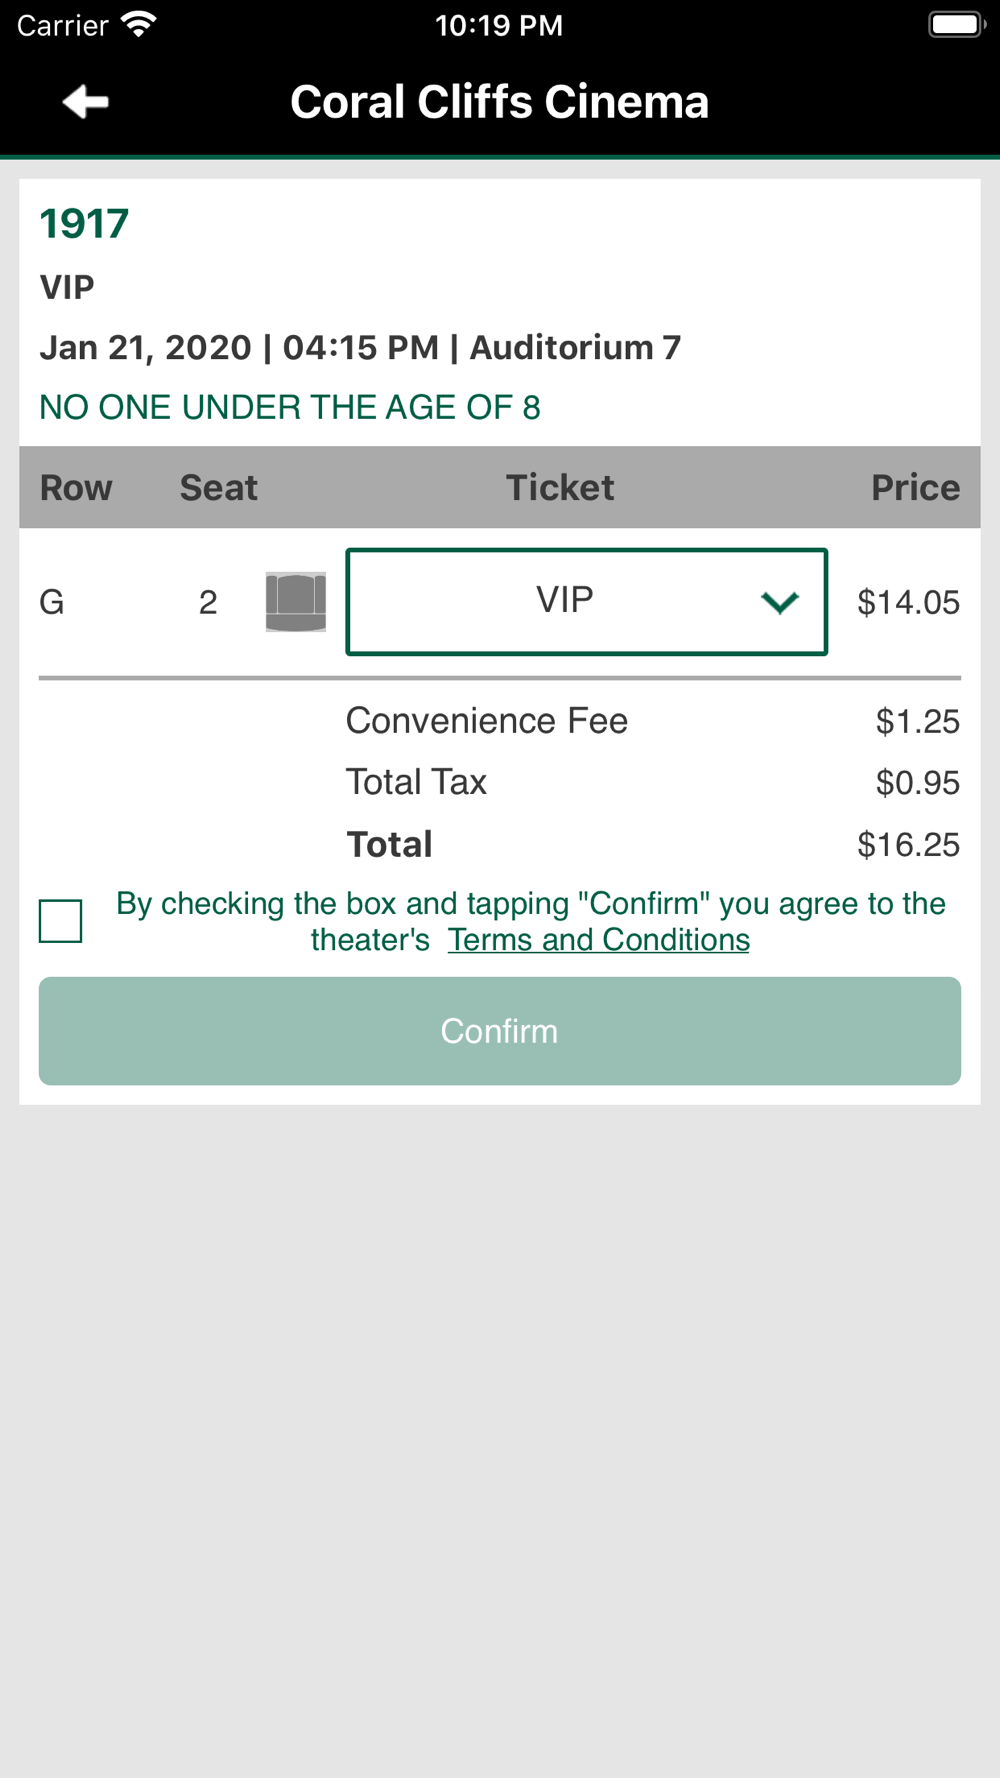Tap the Coral Cliffs Cinema title
This screenshot has width=1000, height=1778.
(500, 102)
